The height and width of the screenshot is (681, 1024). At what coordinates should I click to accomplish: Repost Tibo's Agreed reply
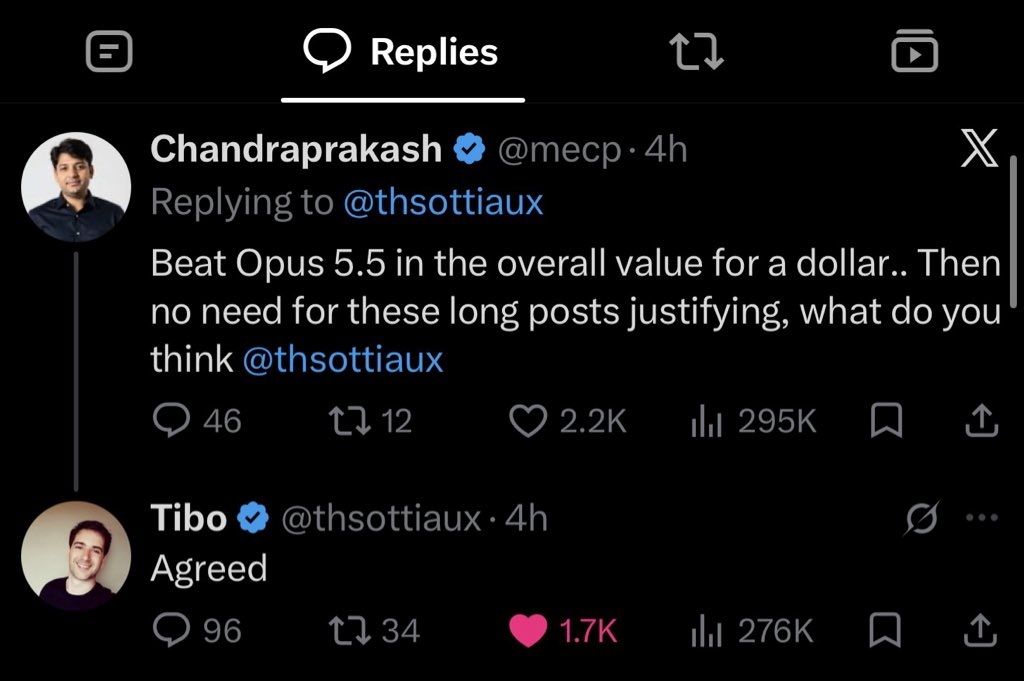tap(374, 631)
